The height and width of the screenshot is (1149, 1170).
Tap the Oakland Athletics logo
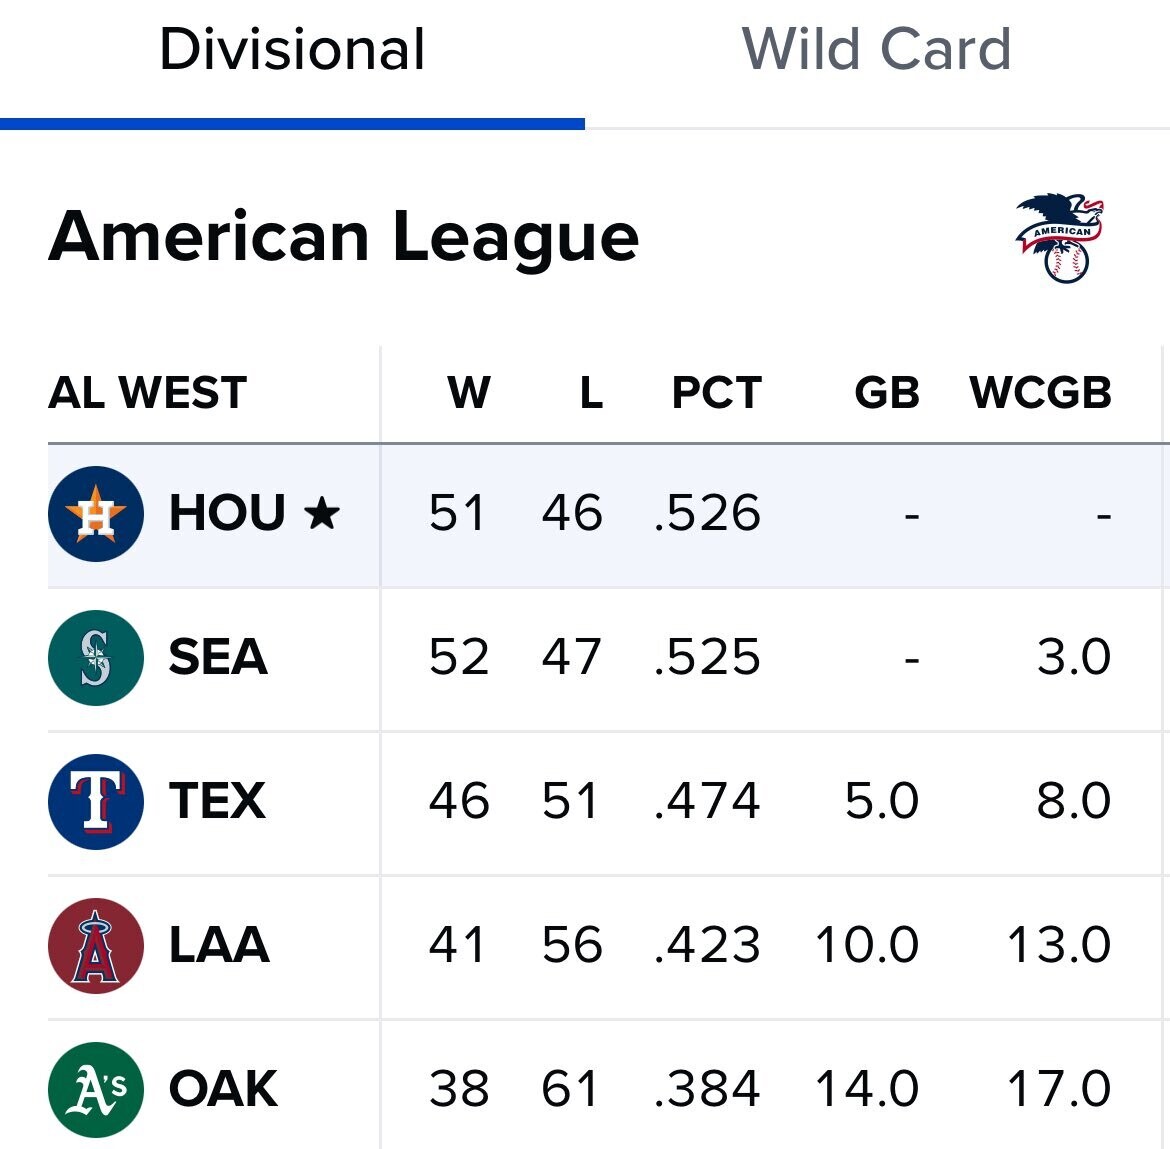coord(96,1090)
